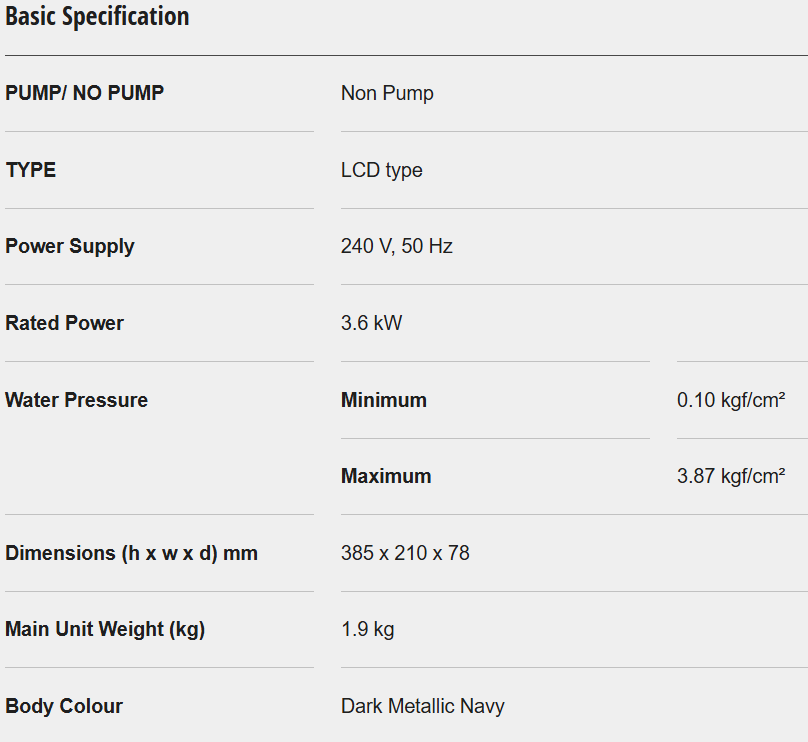The width and height of the screenshot is (808, 742).
Task: Select the 385 x 210 x 78 value
Action: pyautogui.click(x=405, y=553)
